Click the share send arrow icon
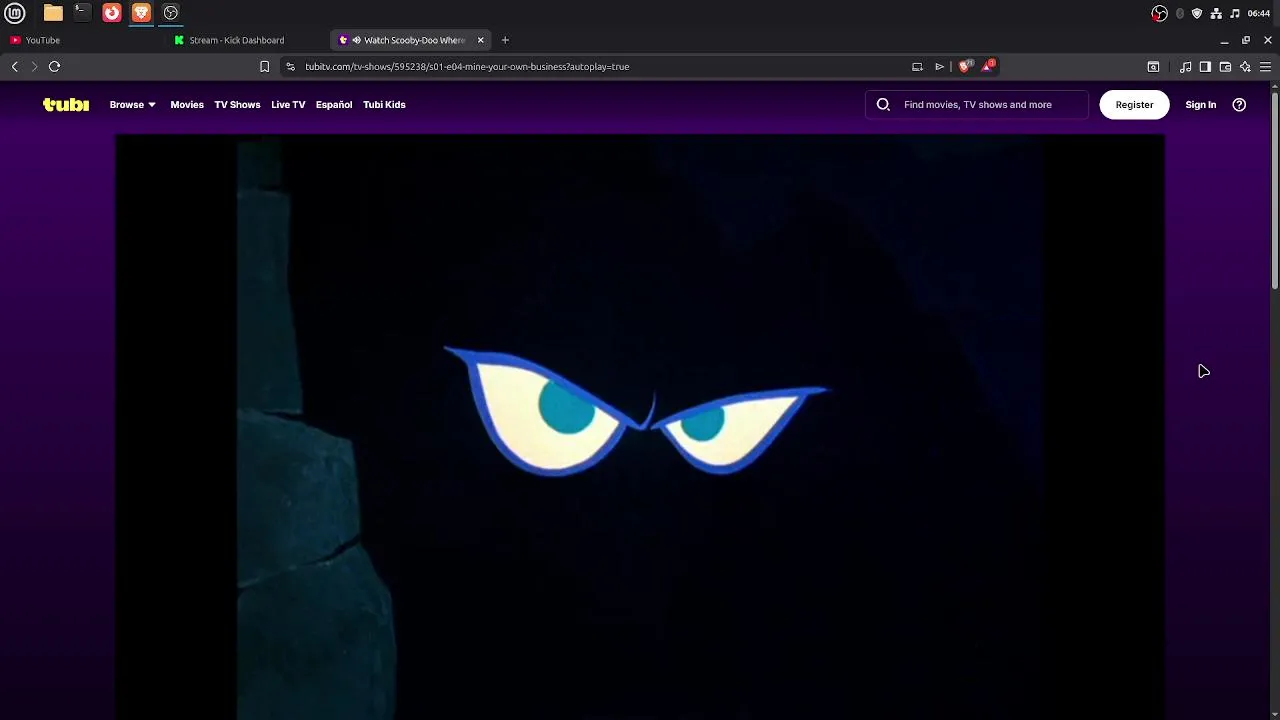1280x720 pixels. (939, 66)
